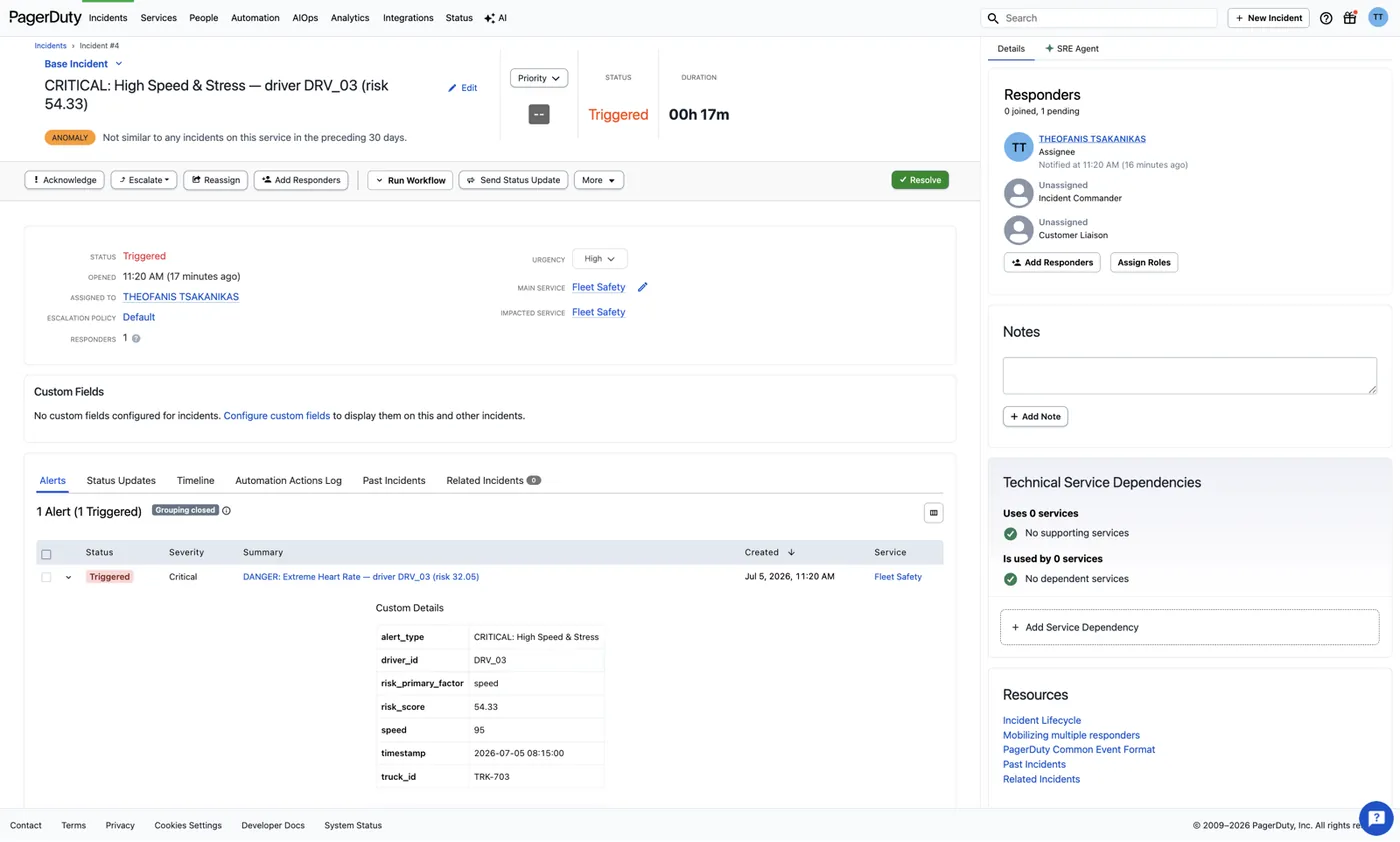Viewport: 1400px width, 842px height.
Task: Click the magnifier icon in the search box
Action: tap(992, 18)
